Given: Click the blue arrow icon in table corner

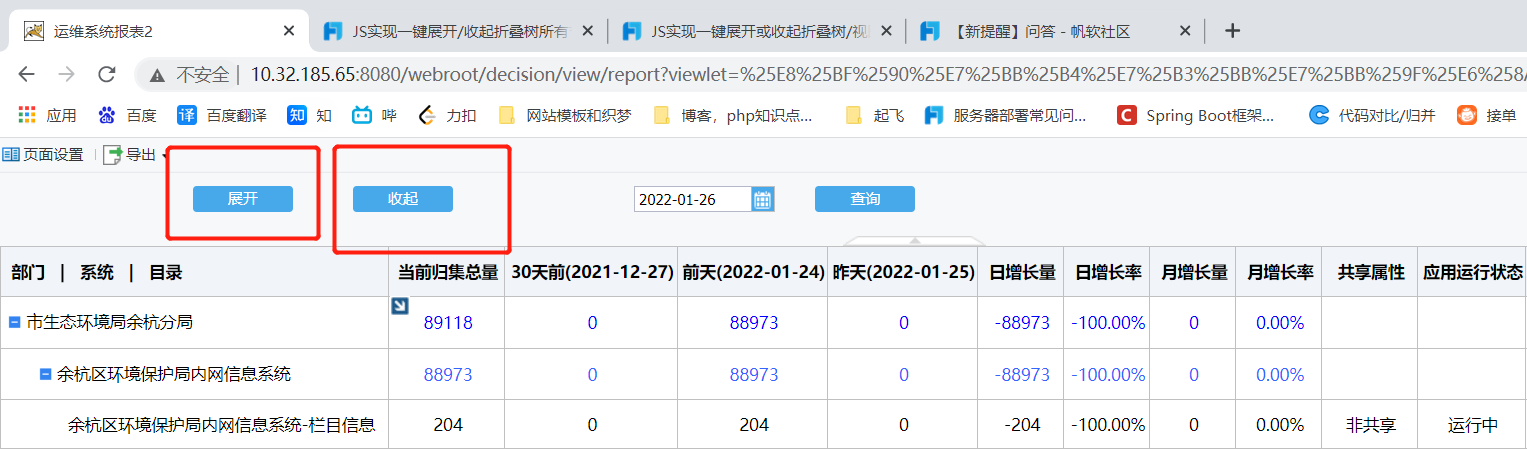Looking at the screenshot, I should point(399,306).
